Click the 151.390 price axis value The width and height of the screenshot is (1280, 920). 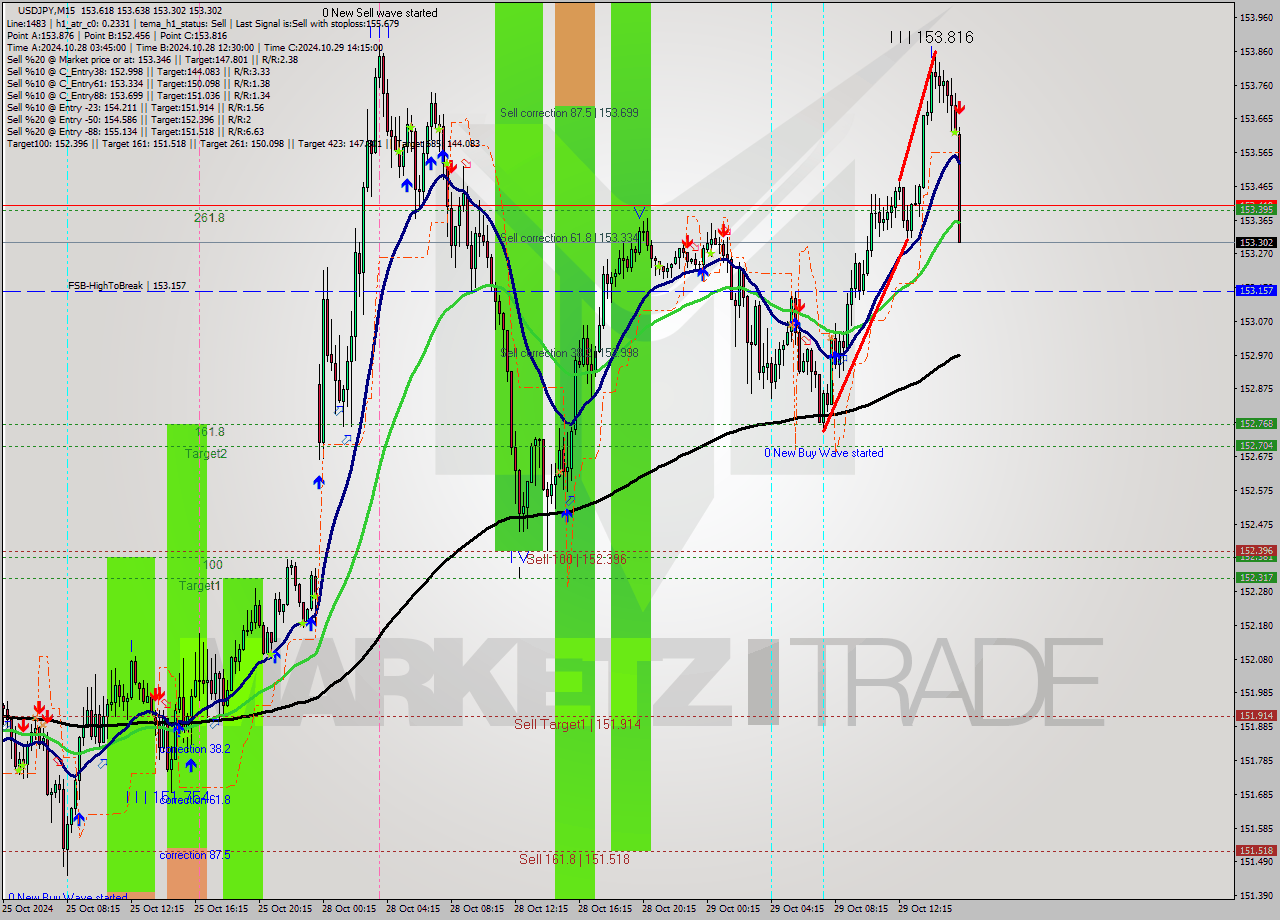coord(1256,895)
